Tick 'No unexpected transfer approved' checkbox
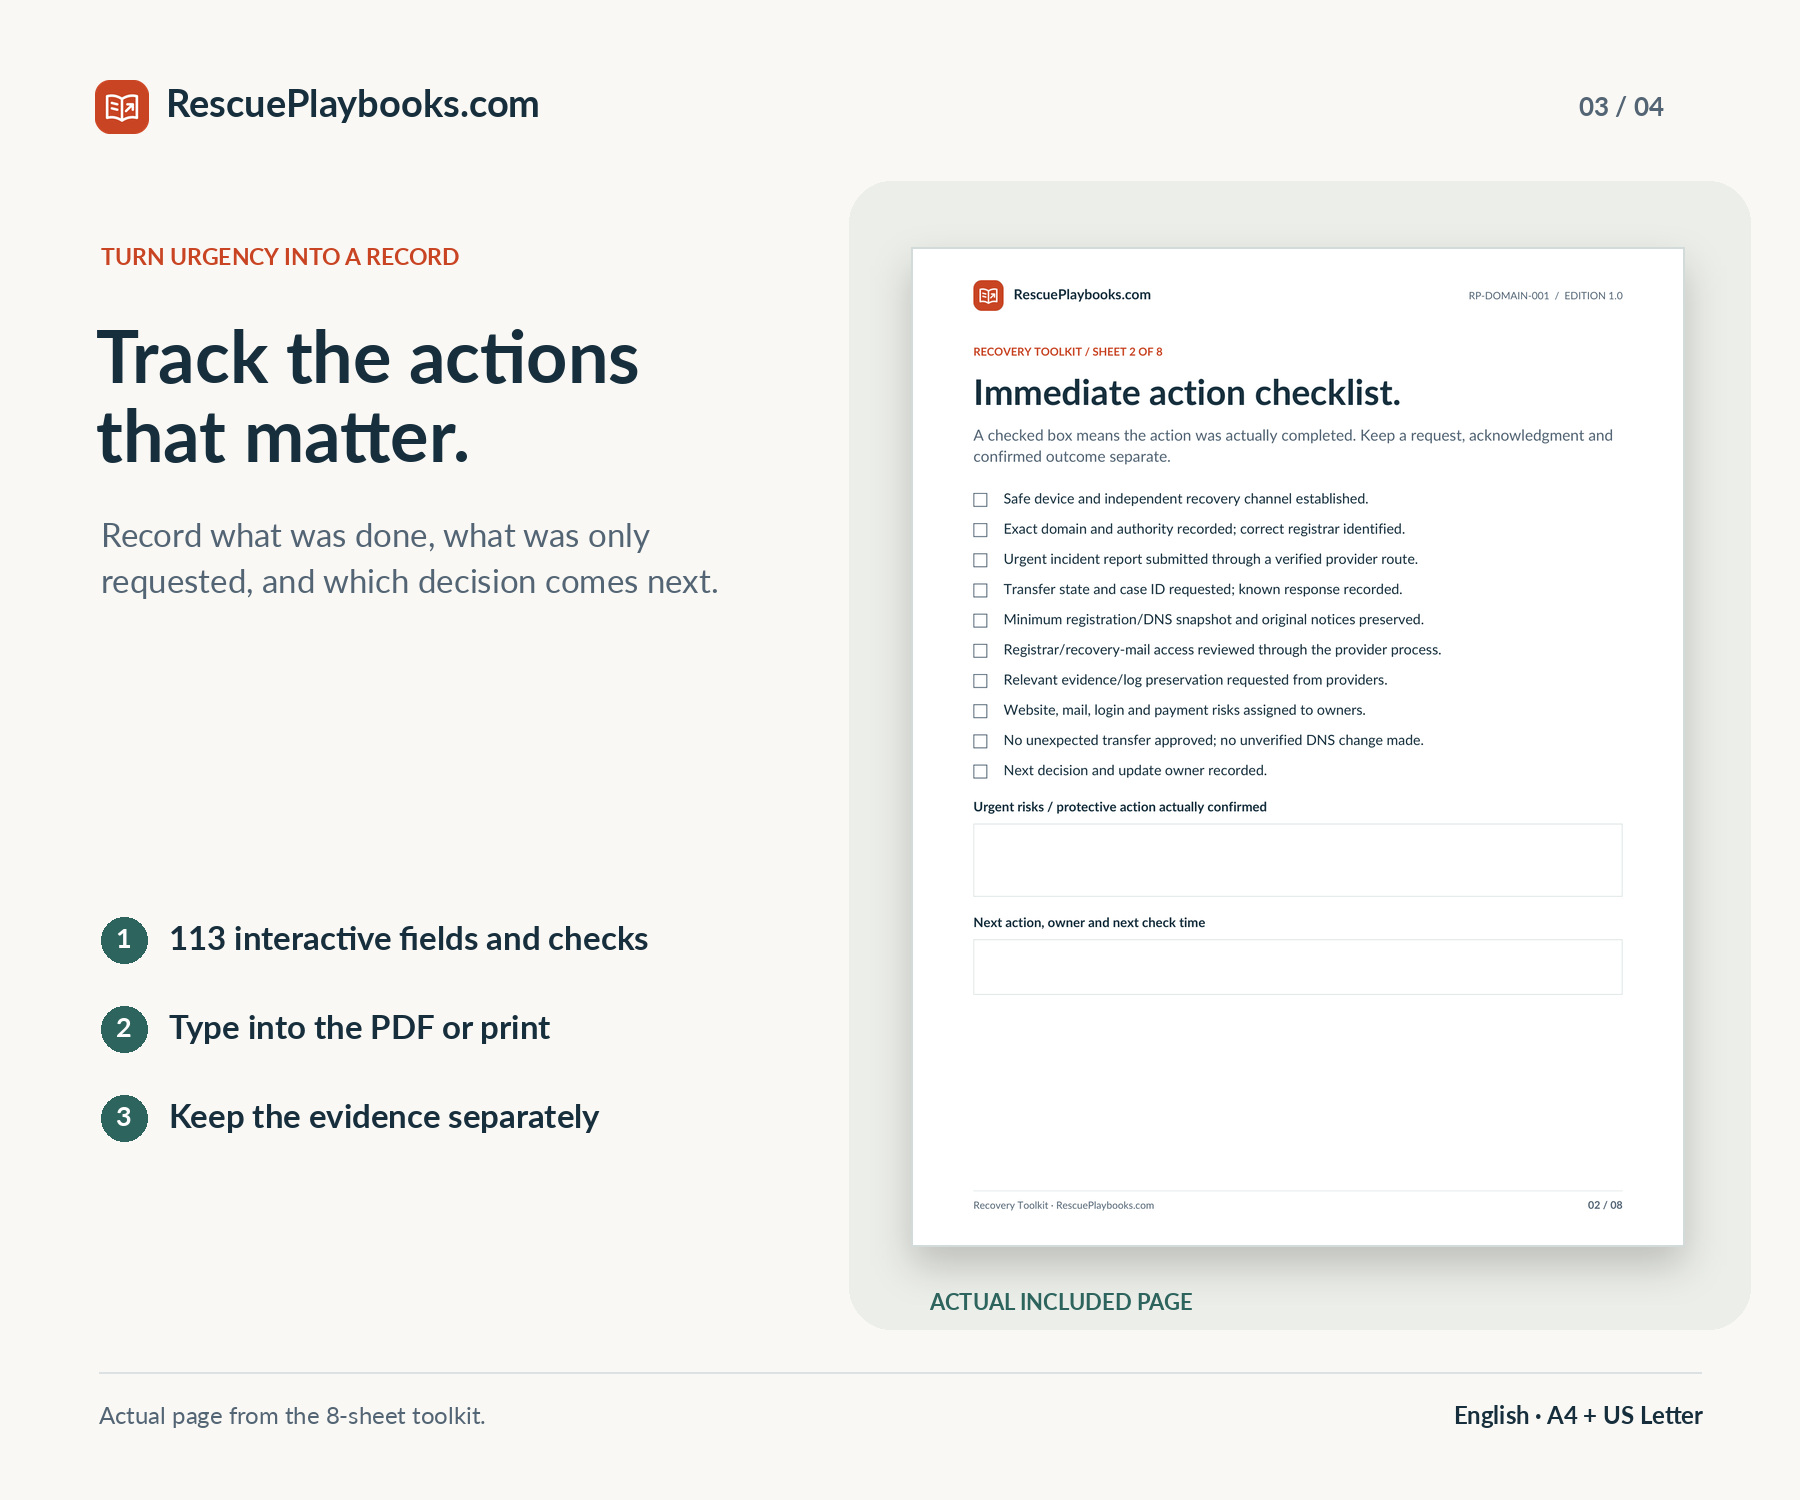 pyautogui.click(x=981, y=741)
